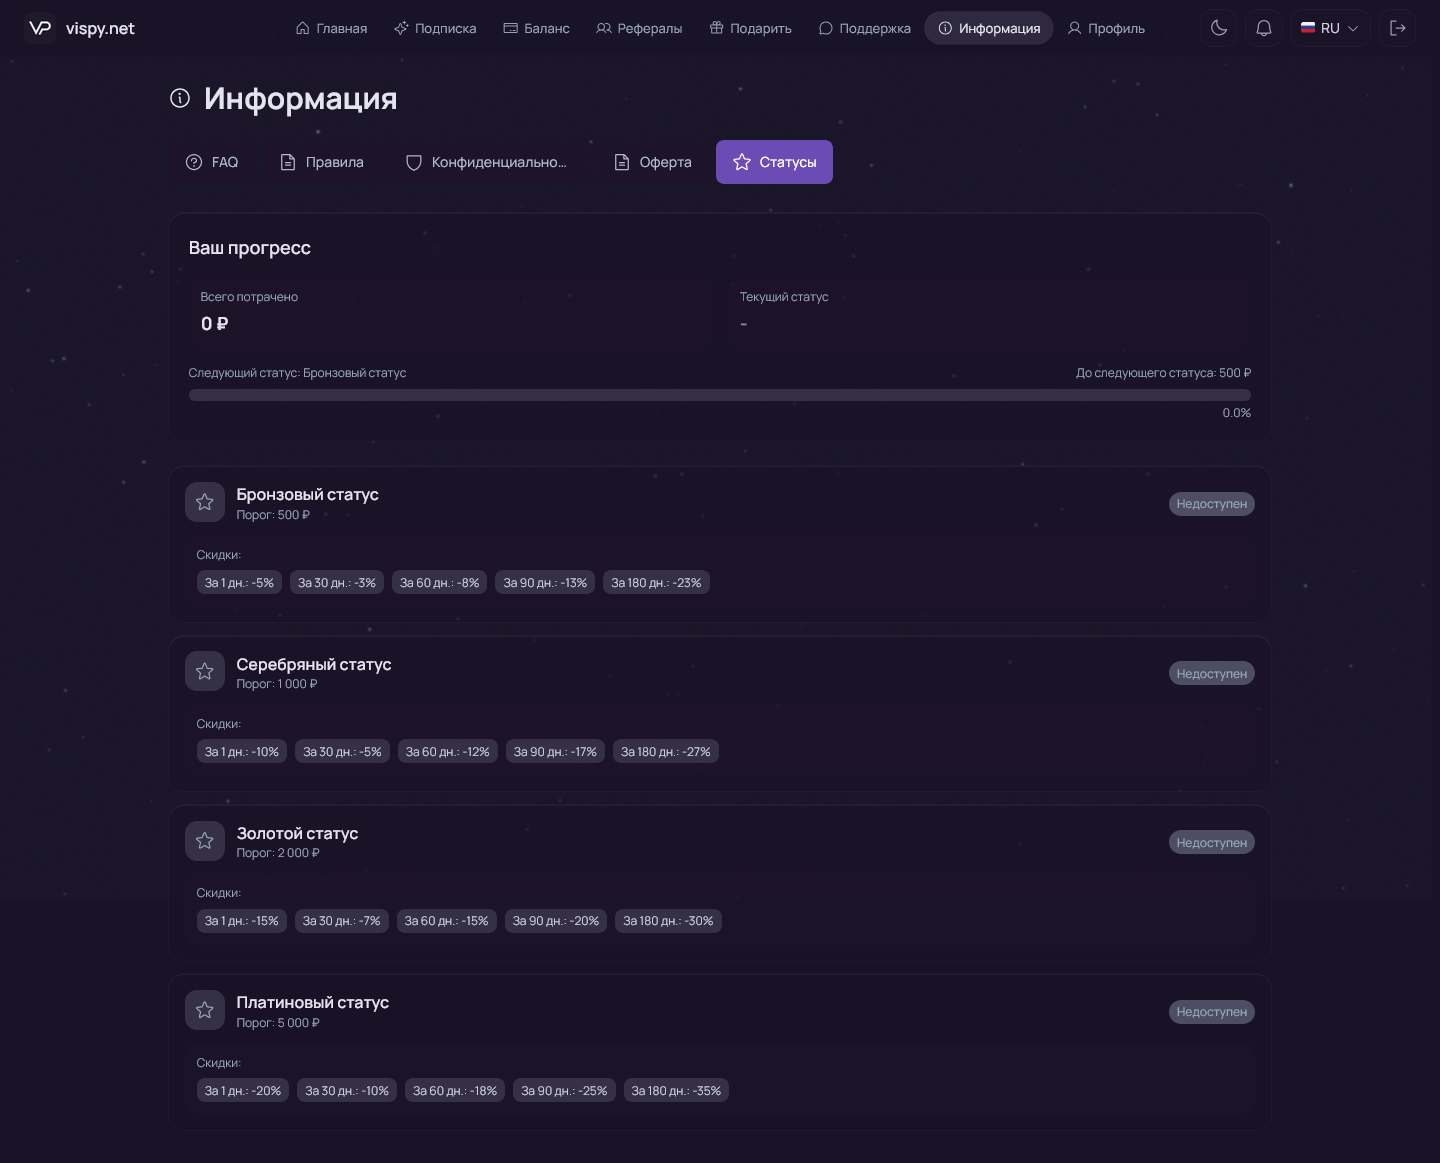Screen dimensions: 1440x1163
Task: Click the logout arrow icon
Action: [1398, 28]
